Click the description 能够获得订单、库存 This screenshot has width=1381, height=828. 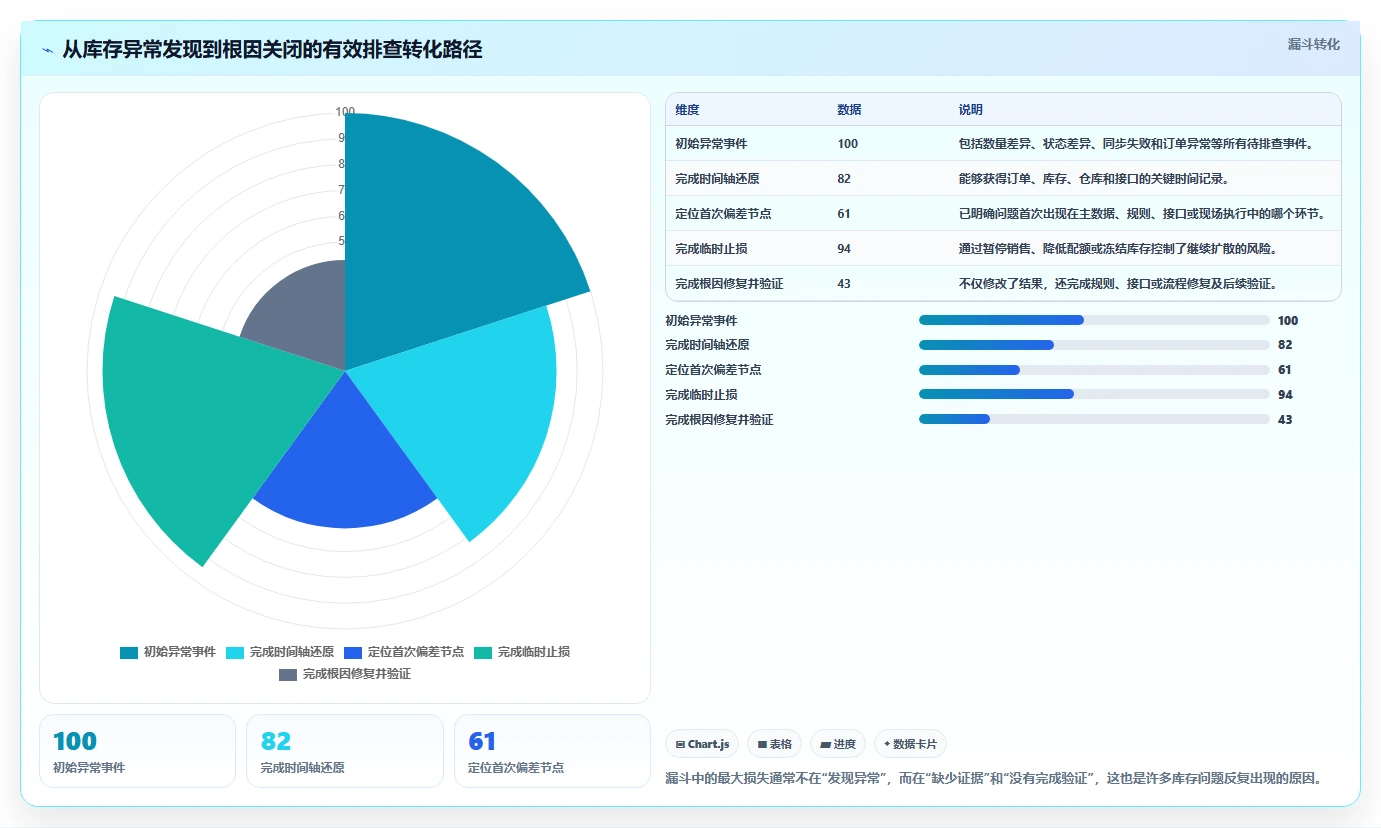1093,178
